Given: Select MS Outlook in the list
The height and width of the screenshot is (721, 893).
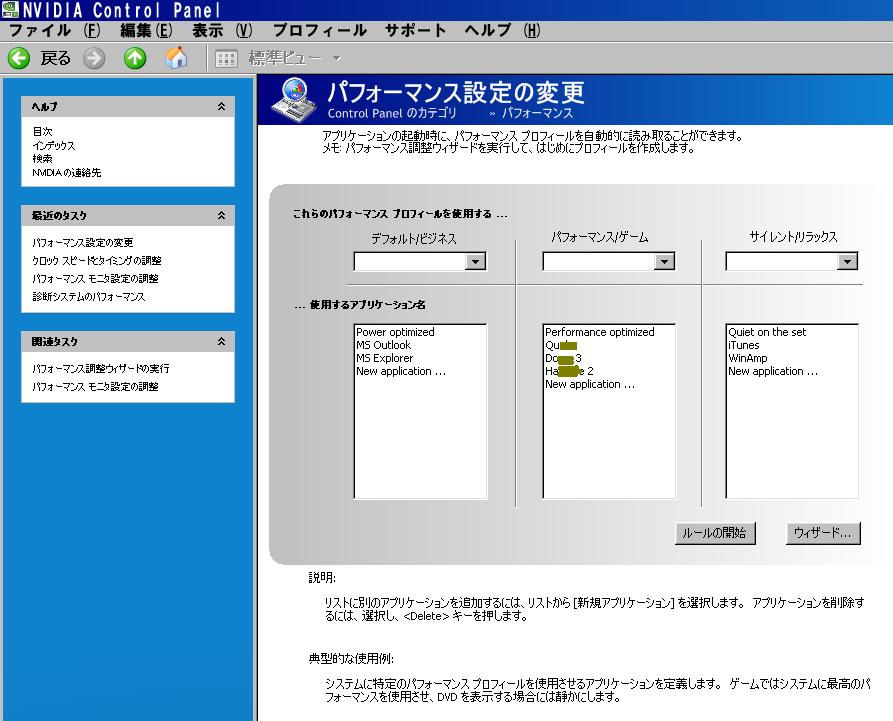Looking at the screenshot, I should pyautogui.click(x=383, y=345).
